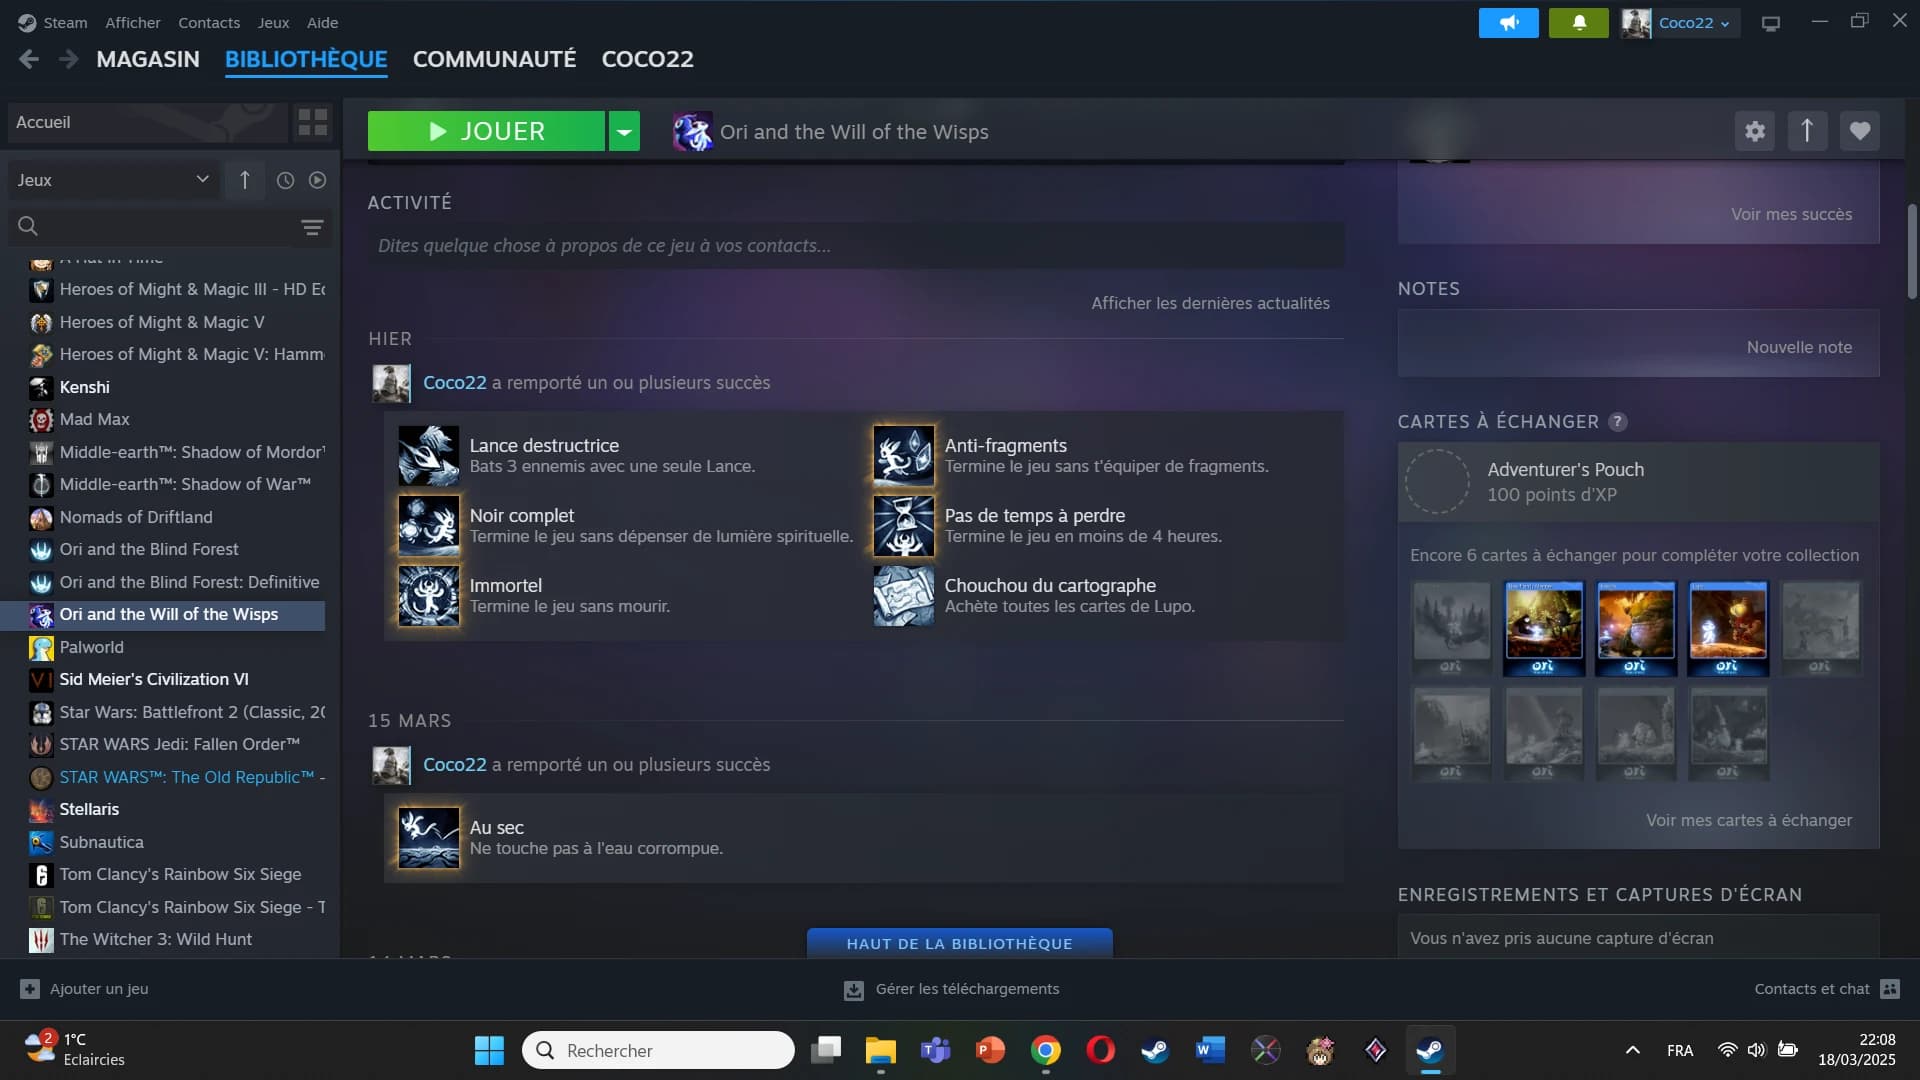Click Anti-fragments achievement icon

pyautogui.click(x=904, y=455)
